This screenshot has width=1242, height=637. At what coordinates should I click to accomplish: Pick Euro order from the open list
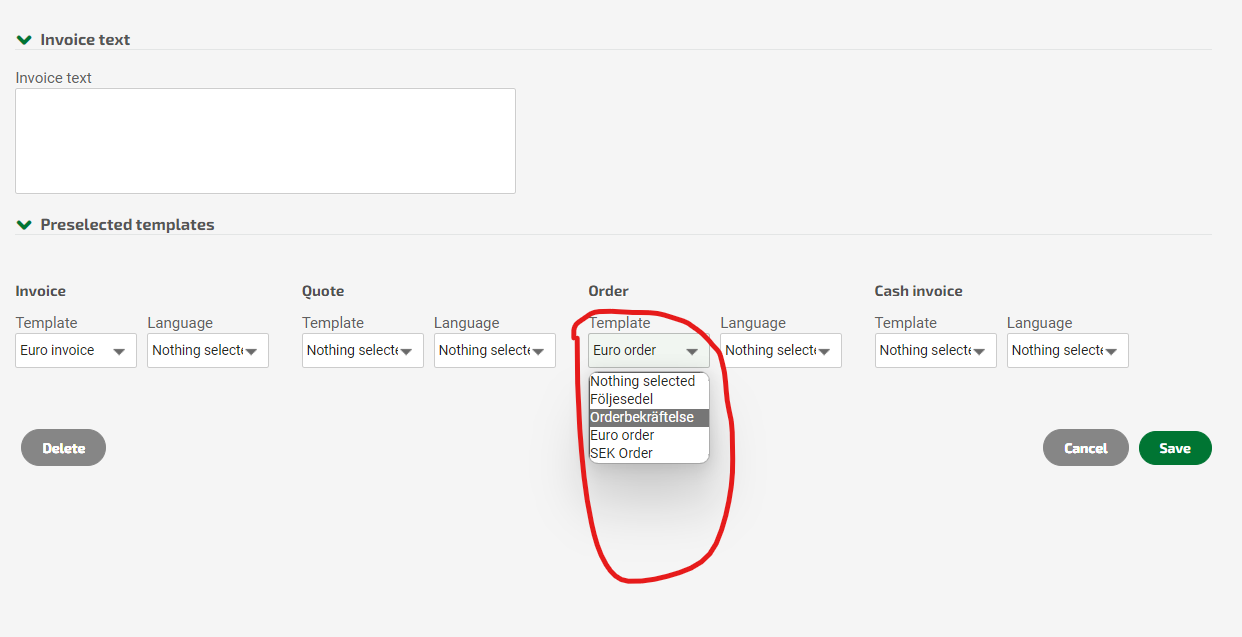(649, 435)
